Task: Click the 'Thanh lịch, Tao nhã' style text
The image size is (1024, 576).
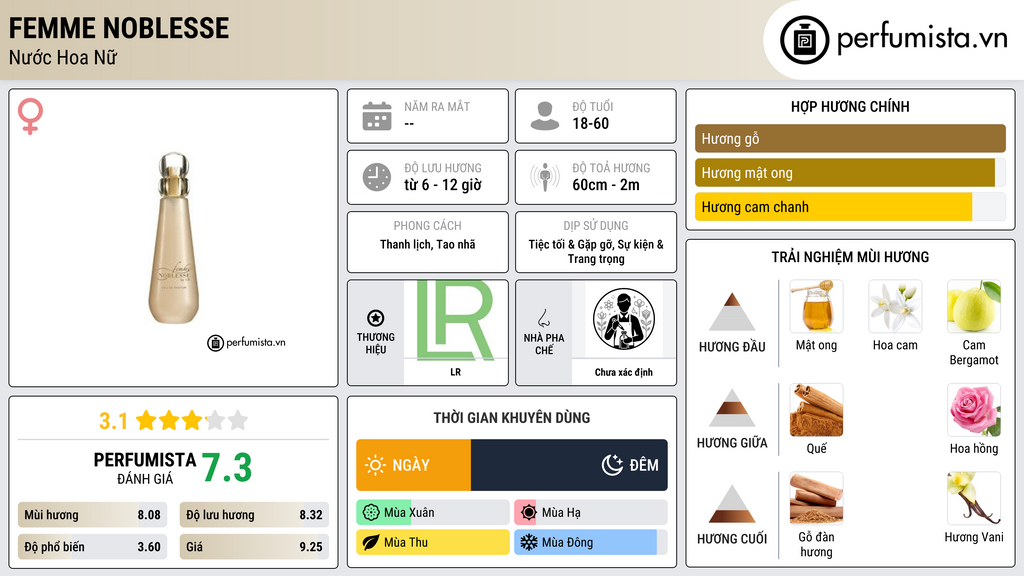Action: point(428,244)
